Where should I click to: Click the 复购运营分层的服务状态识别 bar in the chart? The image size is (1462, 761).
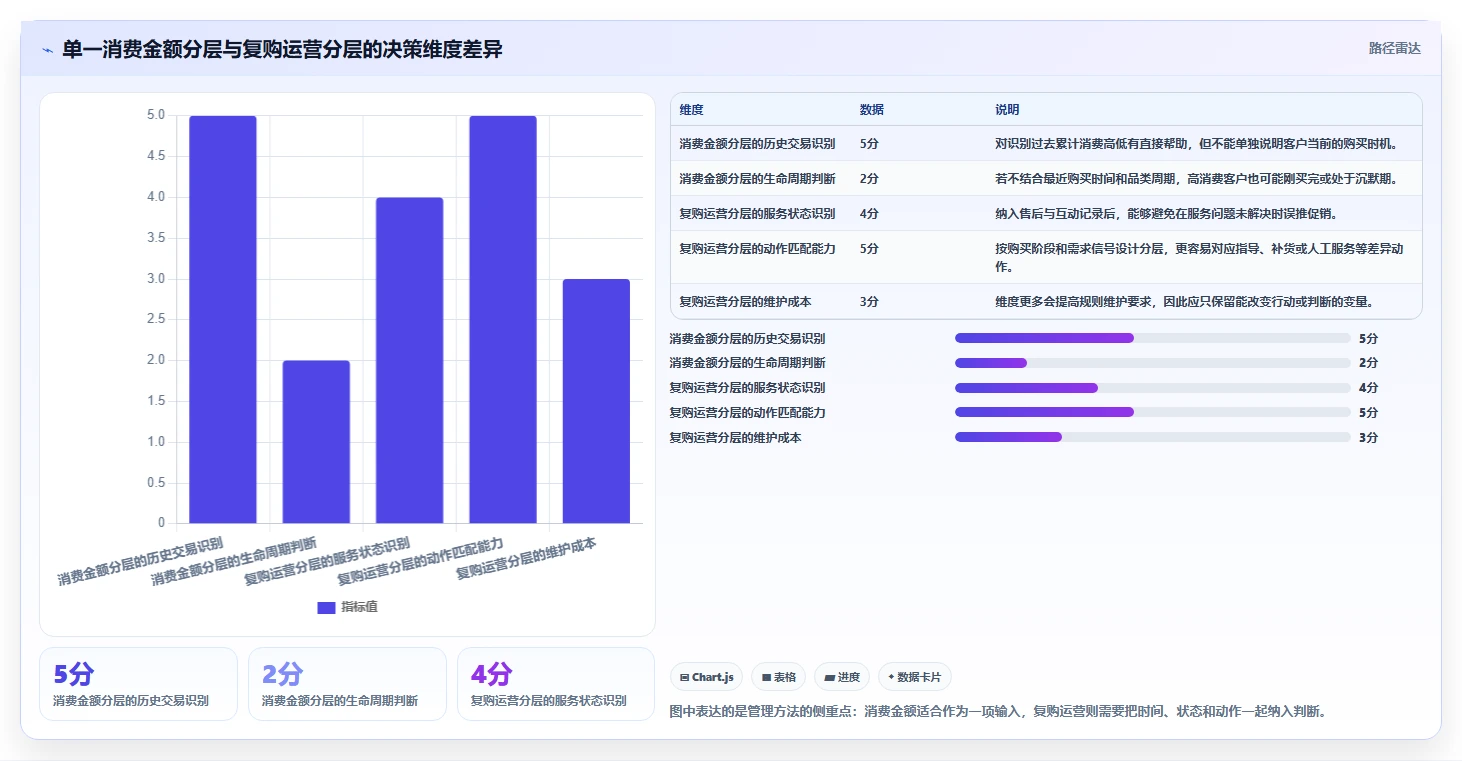click(x=409, y=360)
